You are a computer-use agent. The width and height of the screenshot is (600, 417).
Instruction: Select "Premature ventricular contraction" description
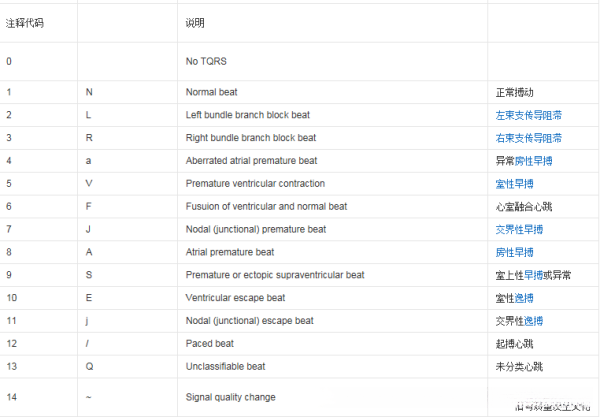(254, 184)
